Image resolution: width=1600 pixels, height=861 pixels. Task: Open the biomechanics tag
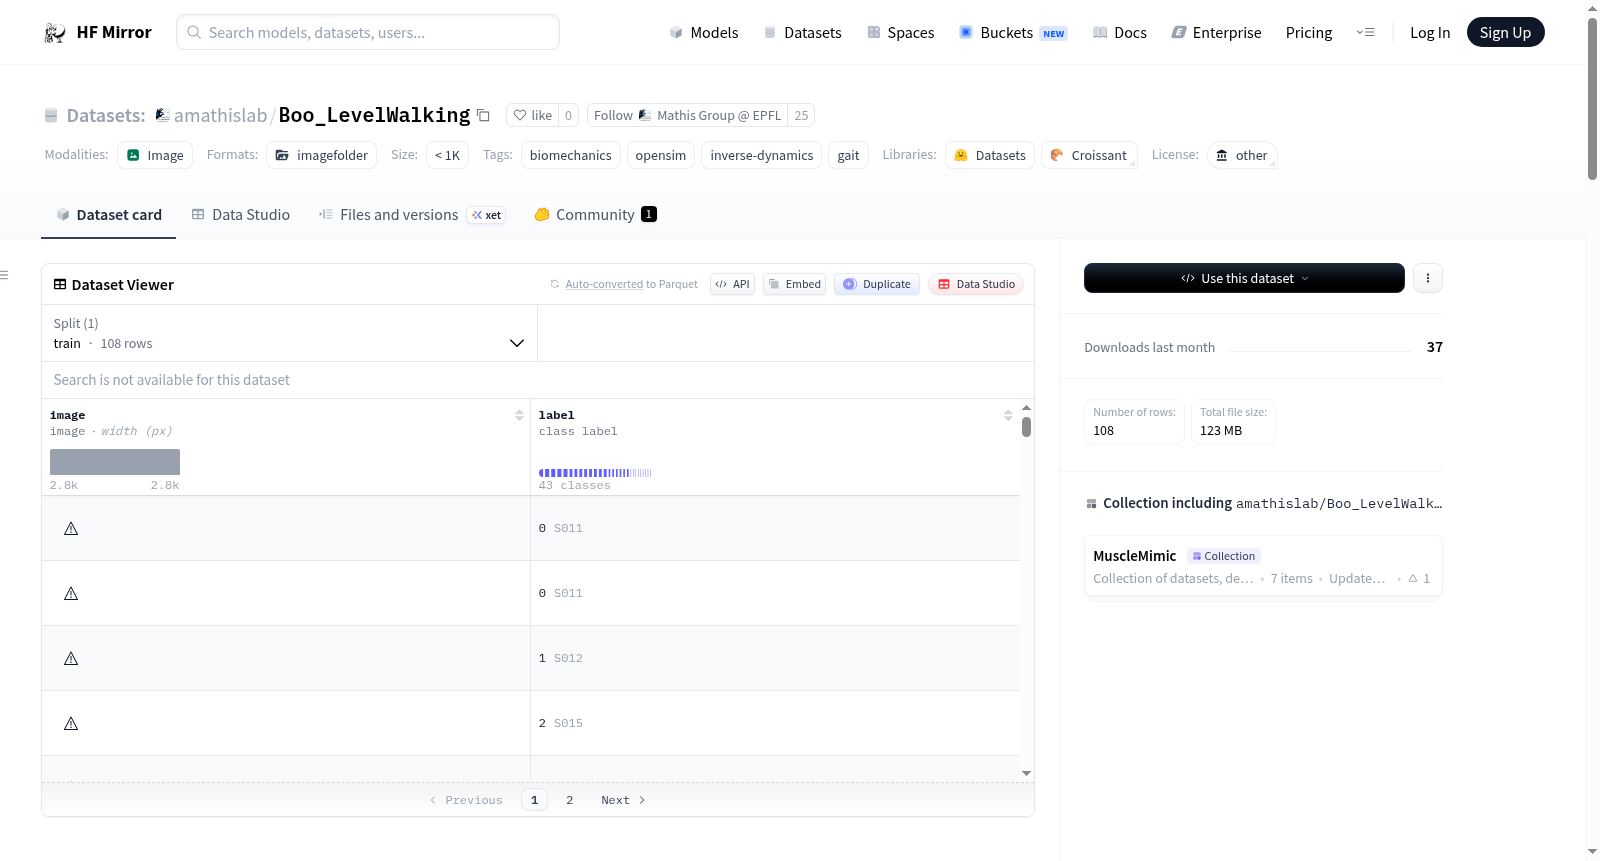(570, 155)
